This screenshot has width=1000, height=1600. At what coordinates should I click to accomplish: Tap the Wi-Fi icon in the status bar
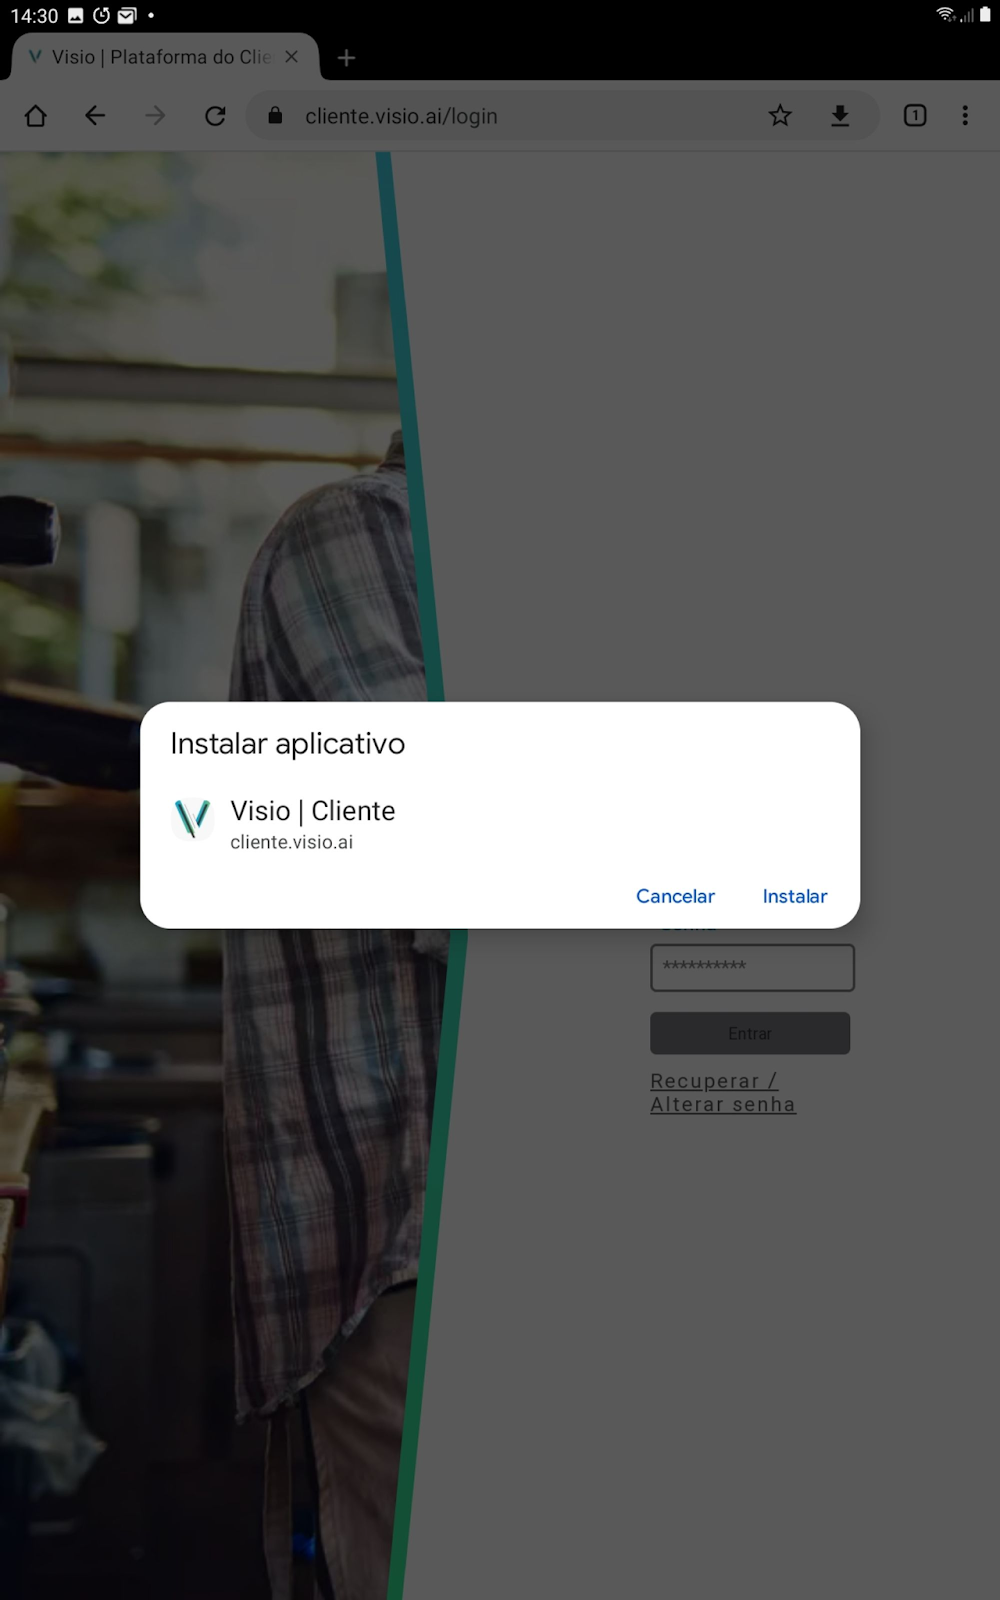tap(944, 15)
